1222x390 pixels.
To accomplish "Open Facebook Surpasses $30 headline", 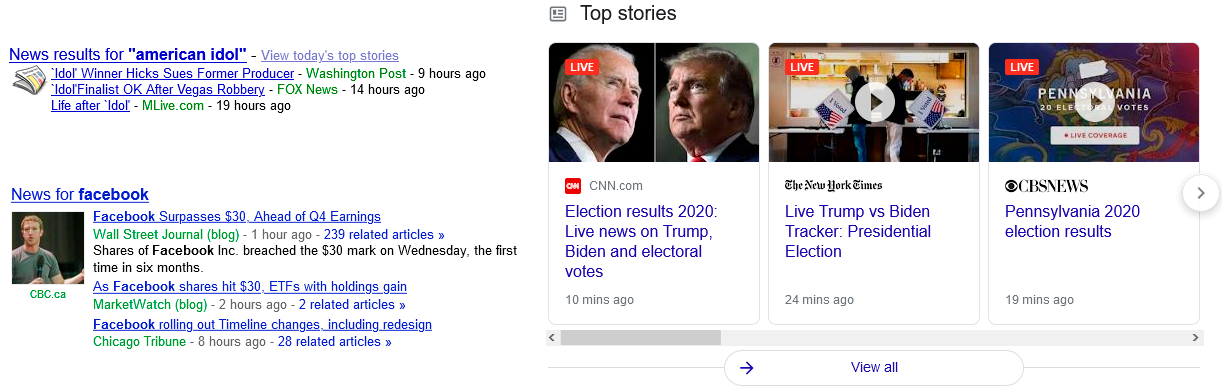I will coord(237,216).
